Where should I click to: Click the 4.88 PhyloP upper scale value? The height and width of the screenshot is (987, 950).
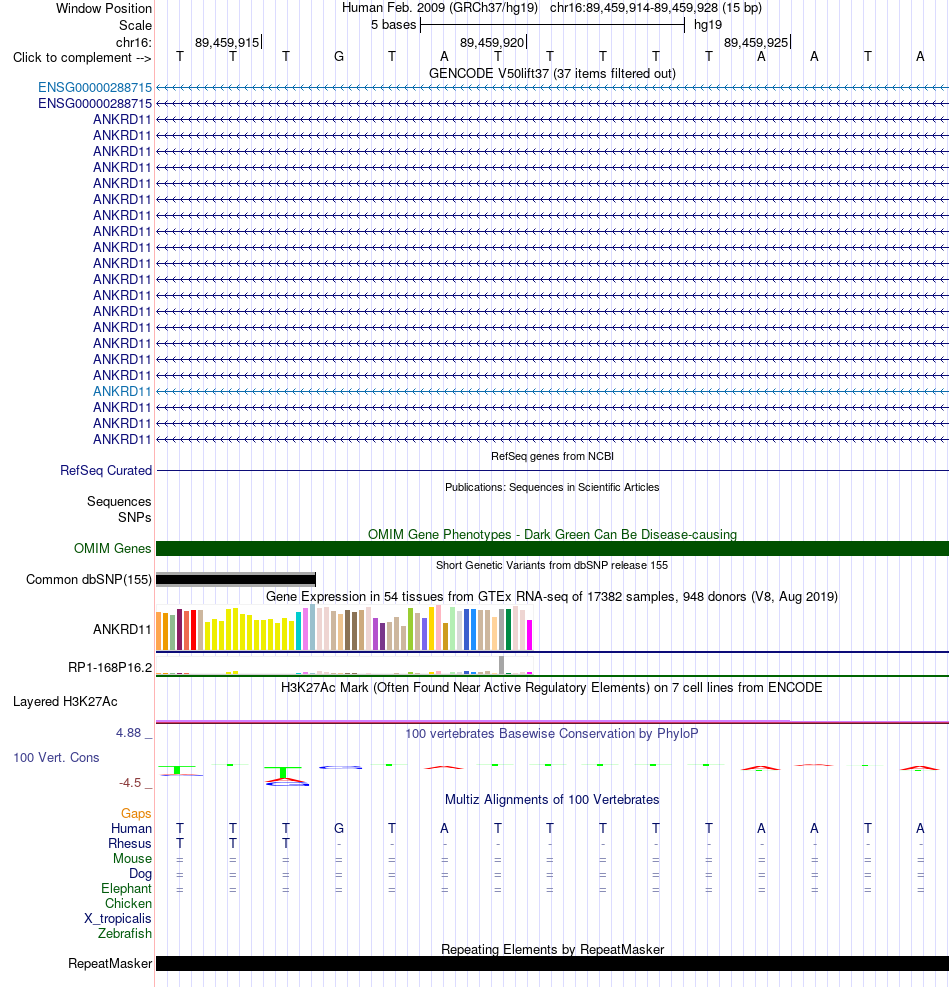(128, 733)
